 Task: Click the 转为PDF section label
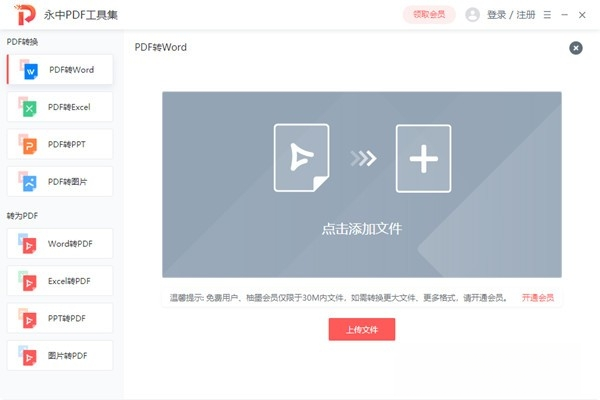22,216
